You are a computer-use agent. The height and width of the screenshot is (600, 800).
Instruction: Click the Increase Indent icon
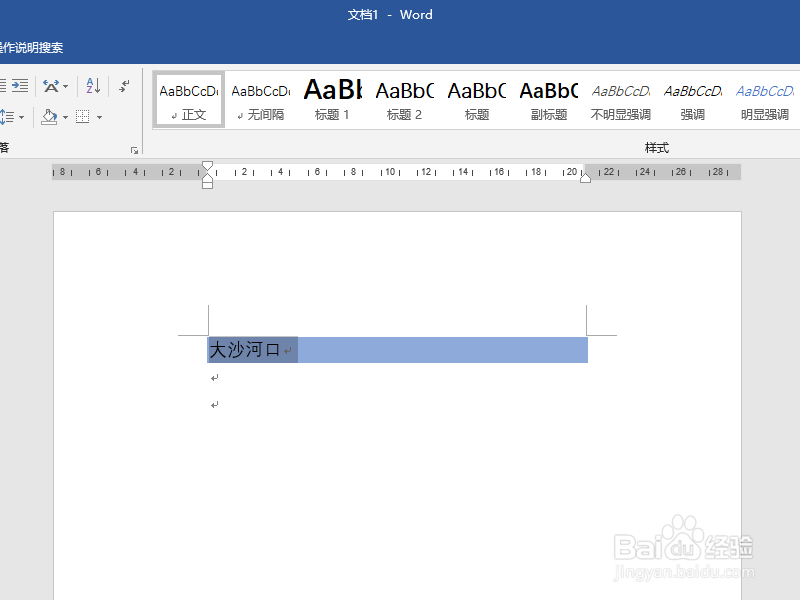coord(20,85)
